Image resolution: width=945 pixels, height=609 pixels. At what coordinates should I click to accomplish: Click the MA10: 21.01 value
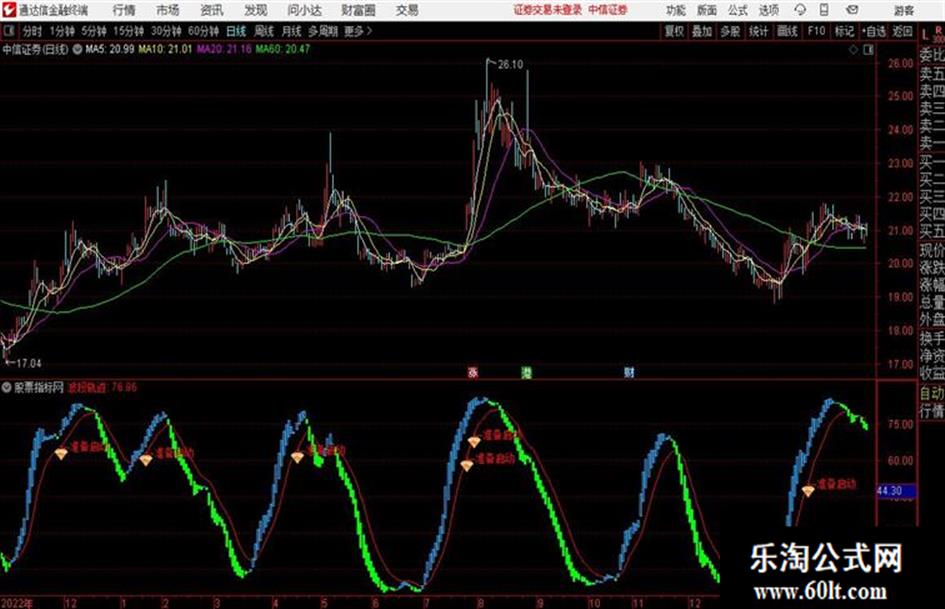click(165, 49)
